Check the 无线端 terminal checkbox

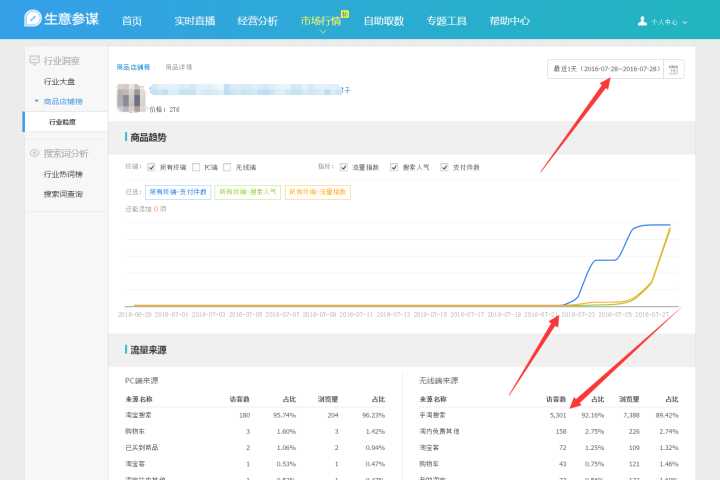[x=227, y=167]
